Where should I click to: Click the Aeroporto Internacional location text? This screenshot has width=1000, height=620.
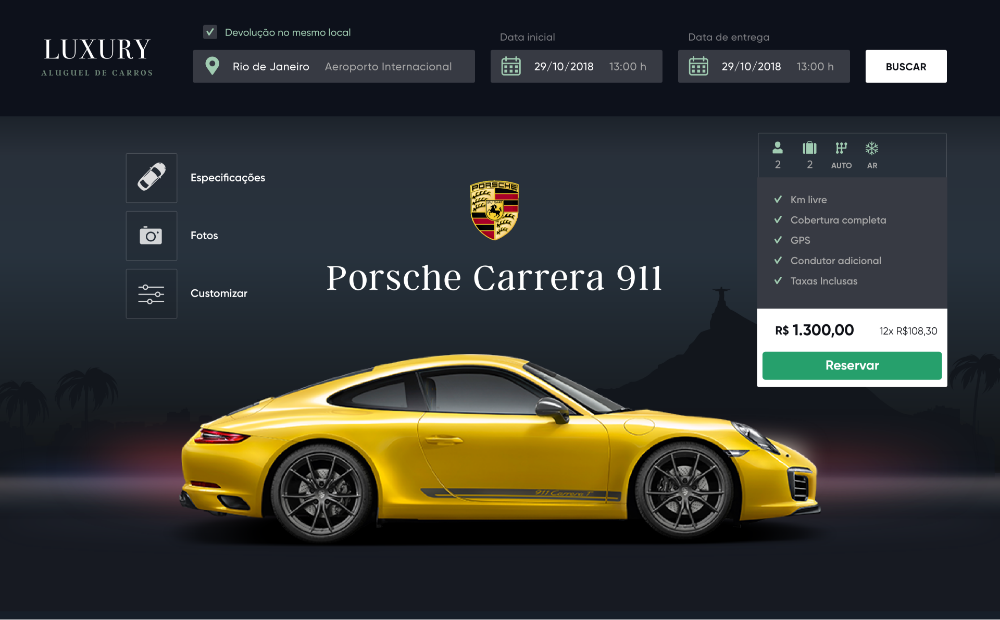click(388, 66)
